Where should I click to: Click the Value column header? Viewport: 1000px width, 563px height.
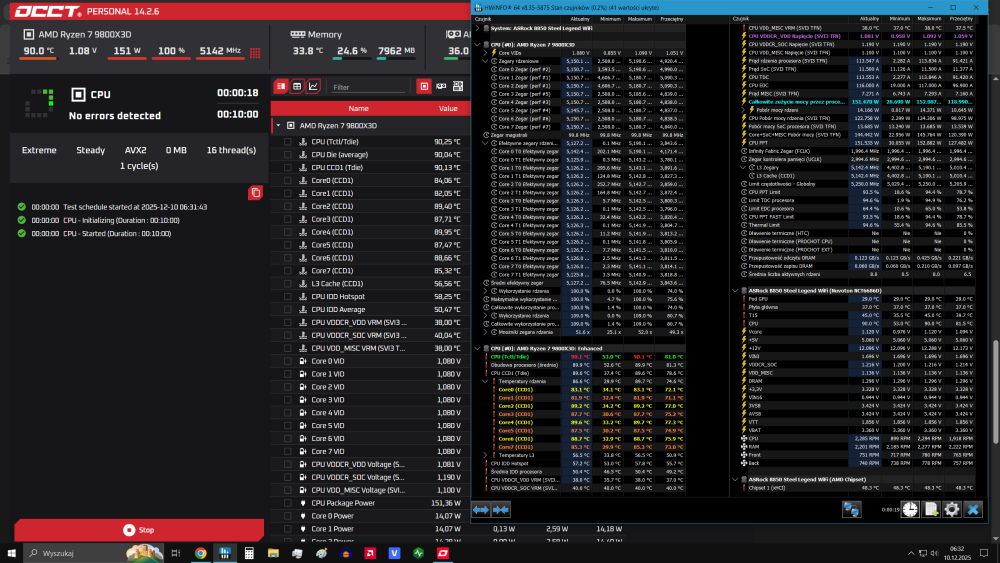click(x=447, y=108)
